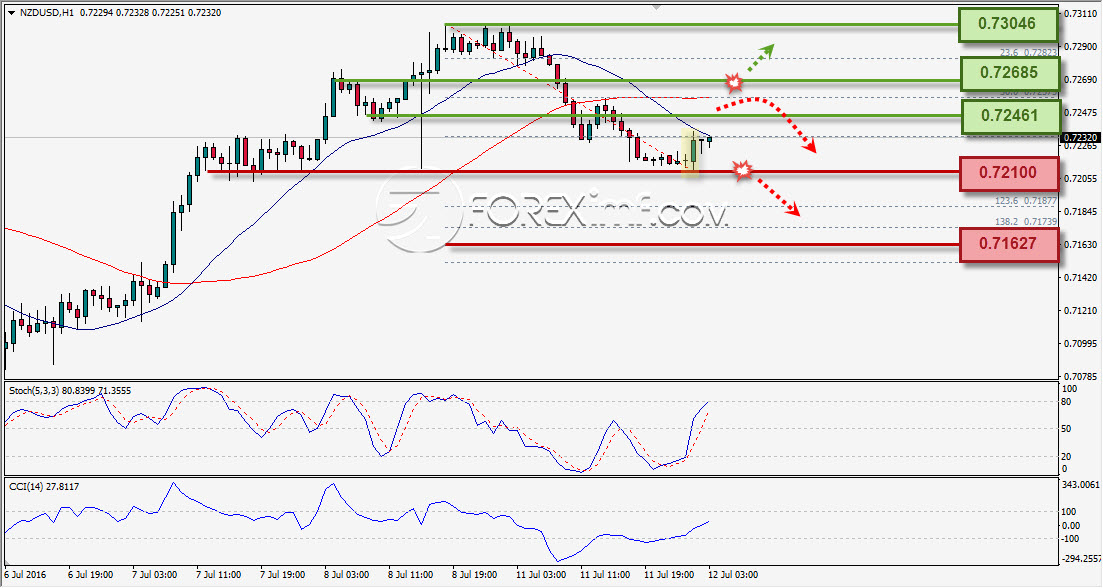The width and height of the screenshot is (1103, 588).
Task: Click the Stochastic scale value 50
Action: tap(1066, 429)
